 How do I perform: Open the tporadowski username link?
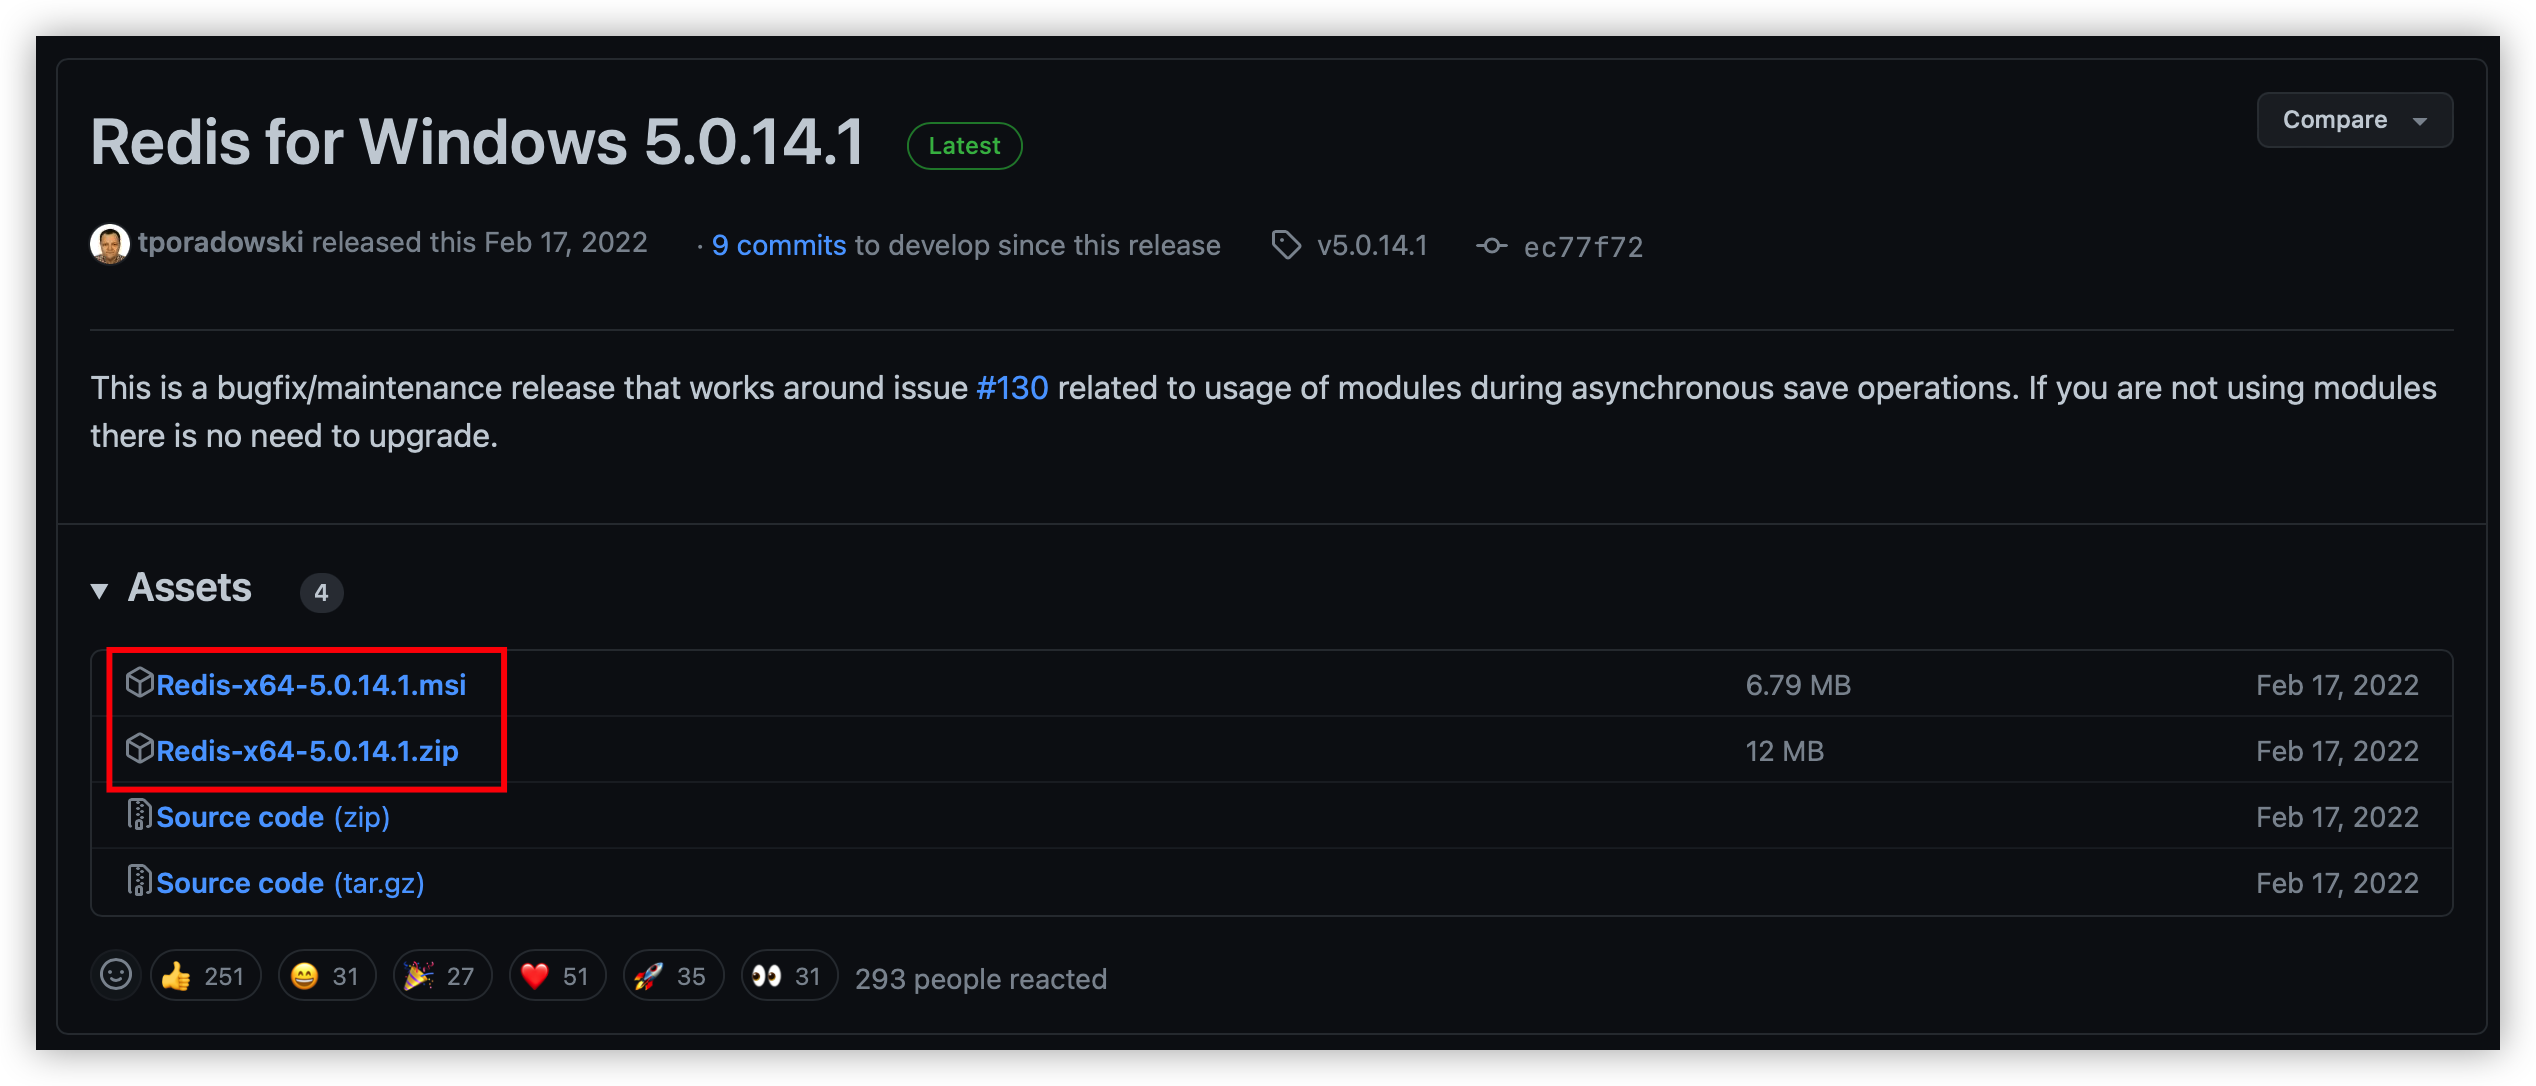pos(220,243)
